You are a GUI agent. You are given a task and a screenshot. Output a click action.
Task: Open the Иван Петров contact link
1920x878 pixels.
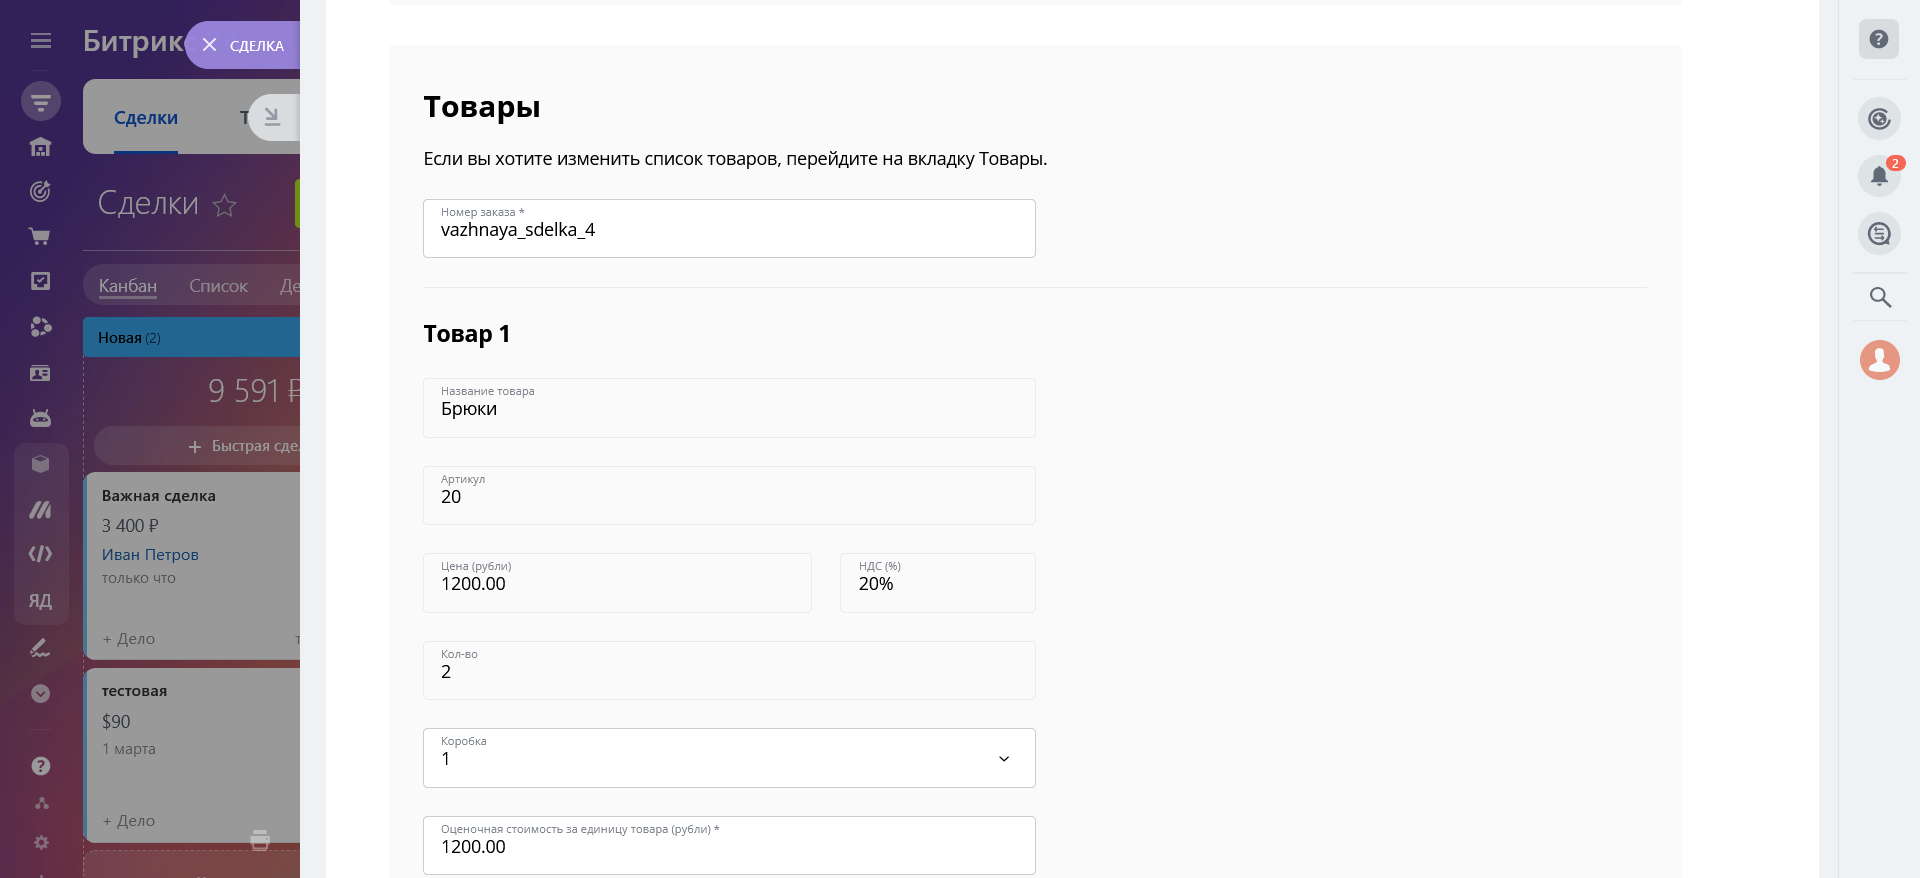tap(150, 555)
